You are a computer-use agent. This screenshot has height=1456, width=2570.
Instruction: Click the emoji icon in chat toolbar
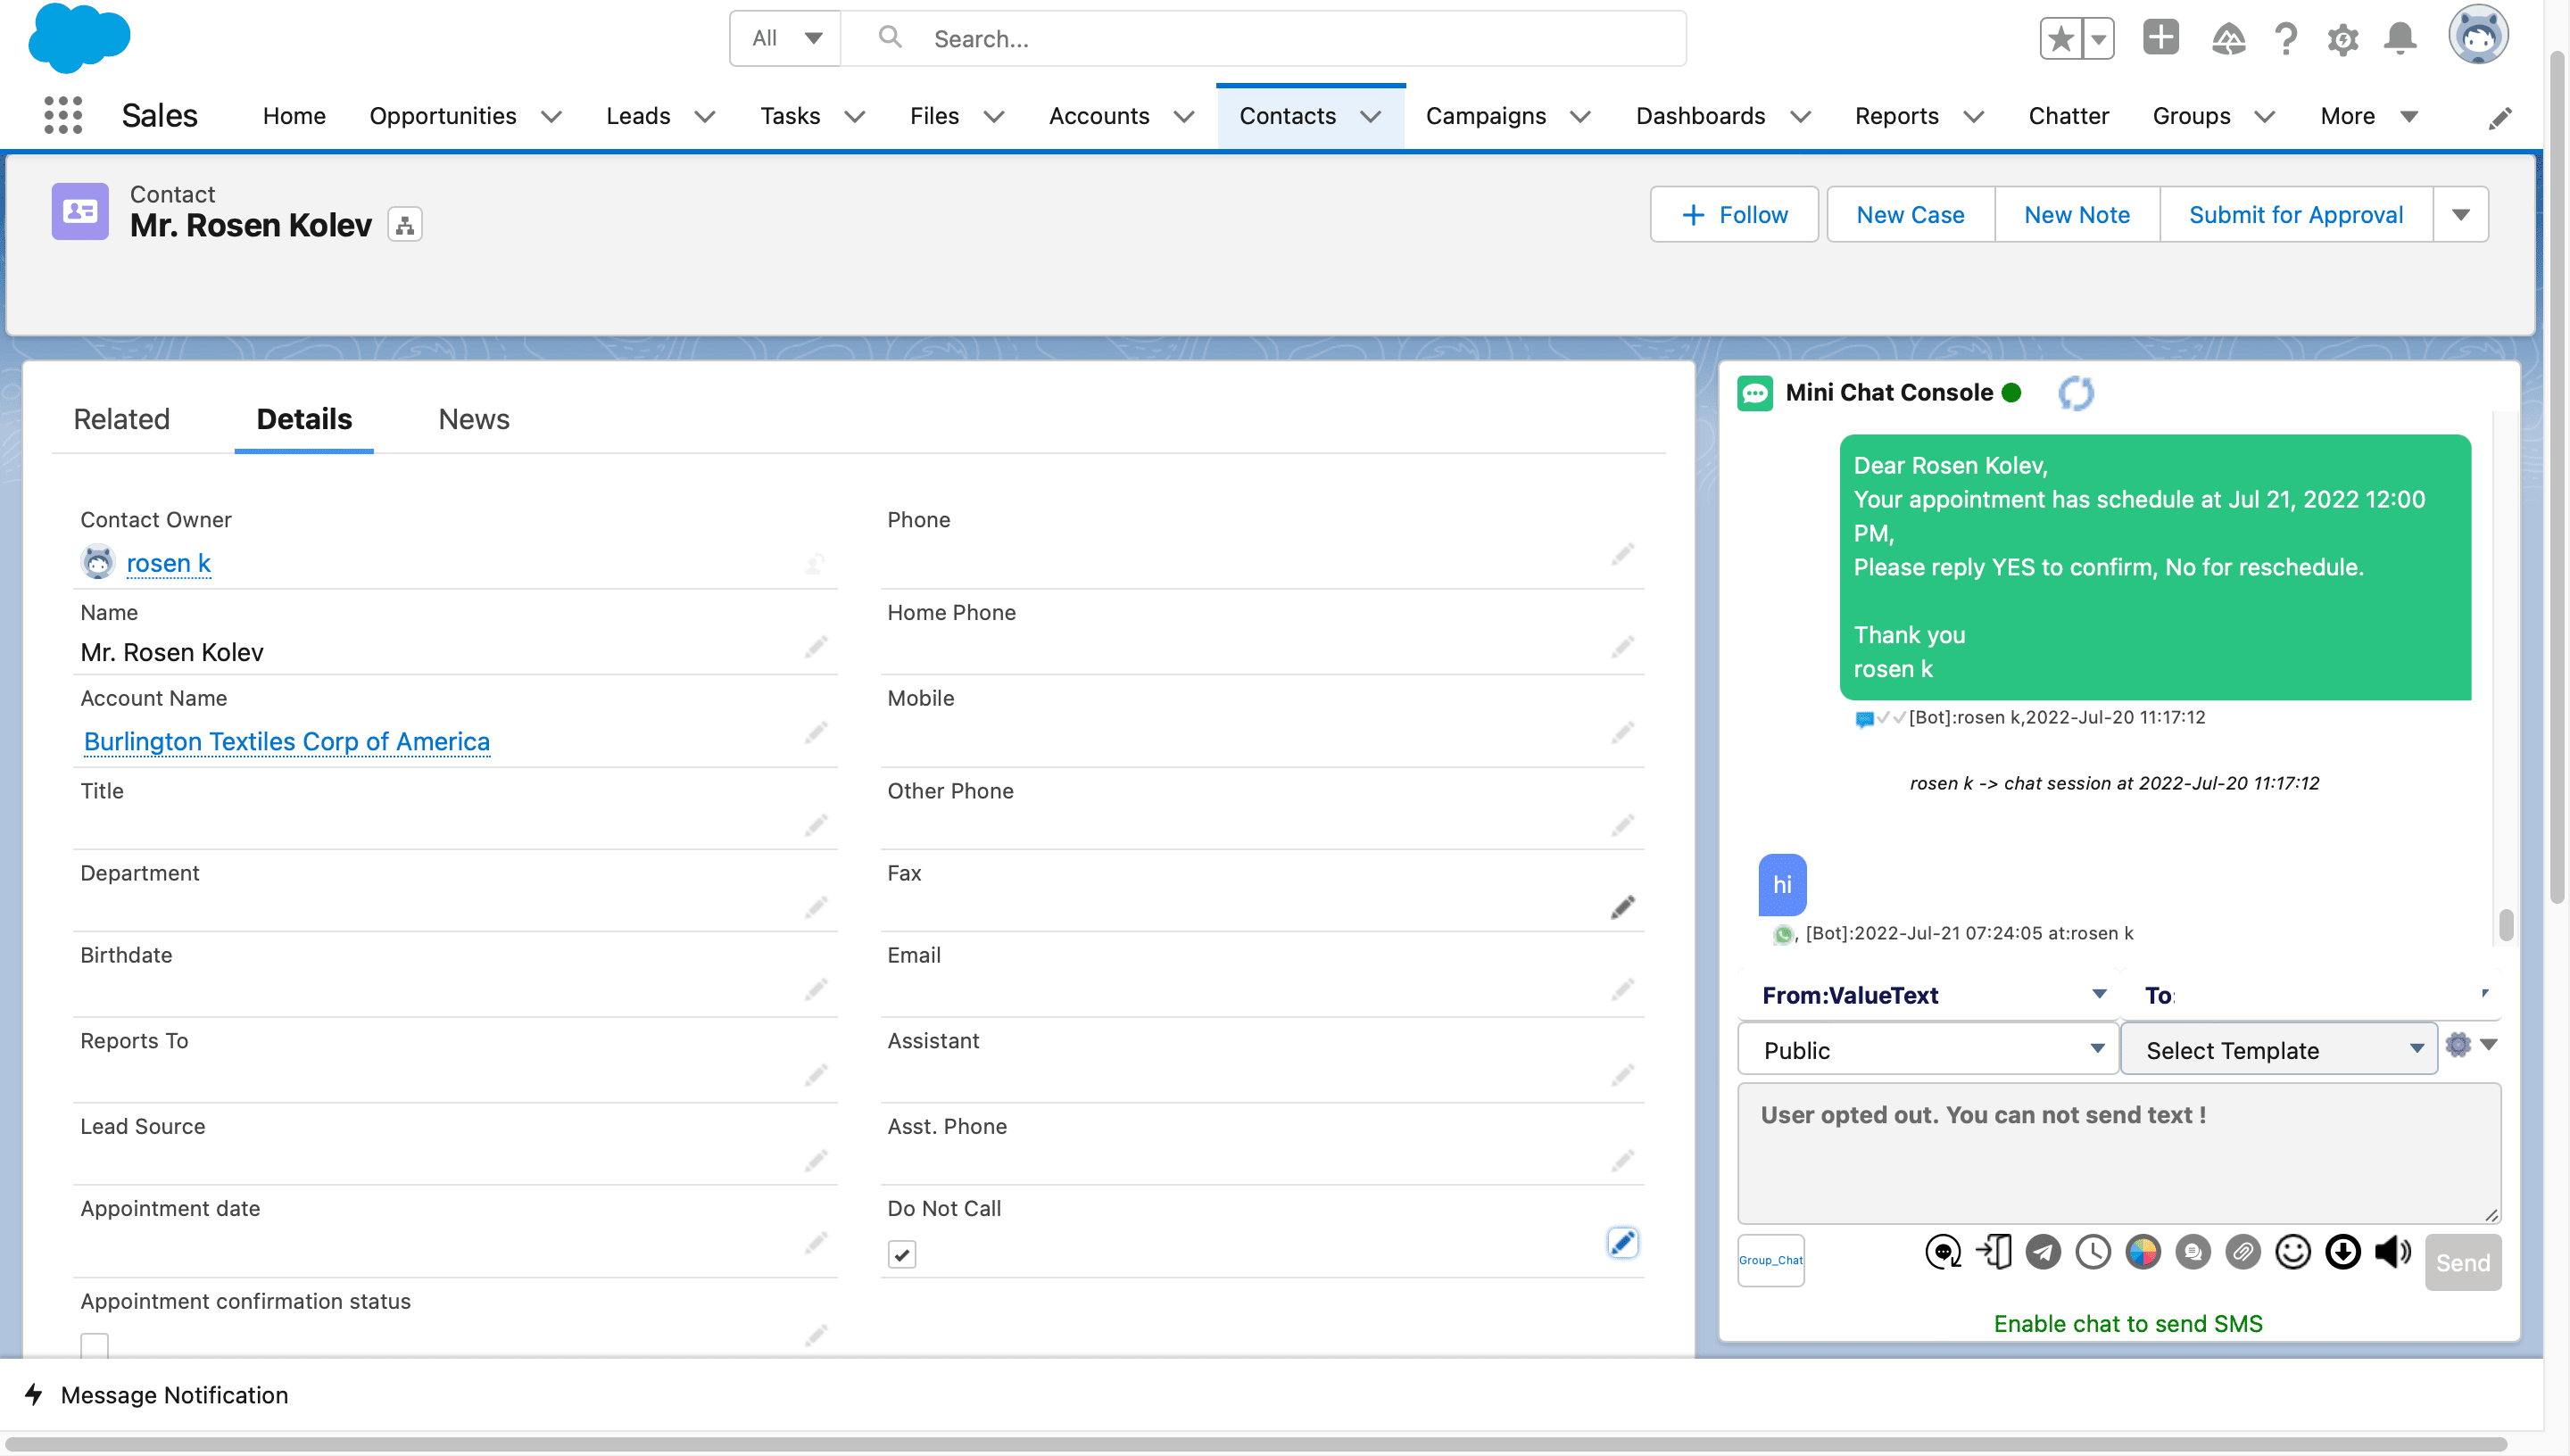pyautogui.click(x=2291, y=1256)
